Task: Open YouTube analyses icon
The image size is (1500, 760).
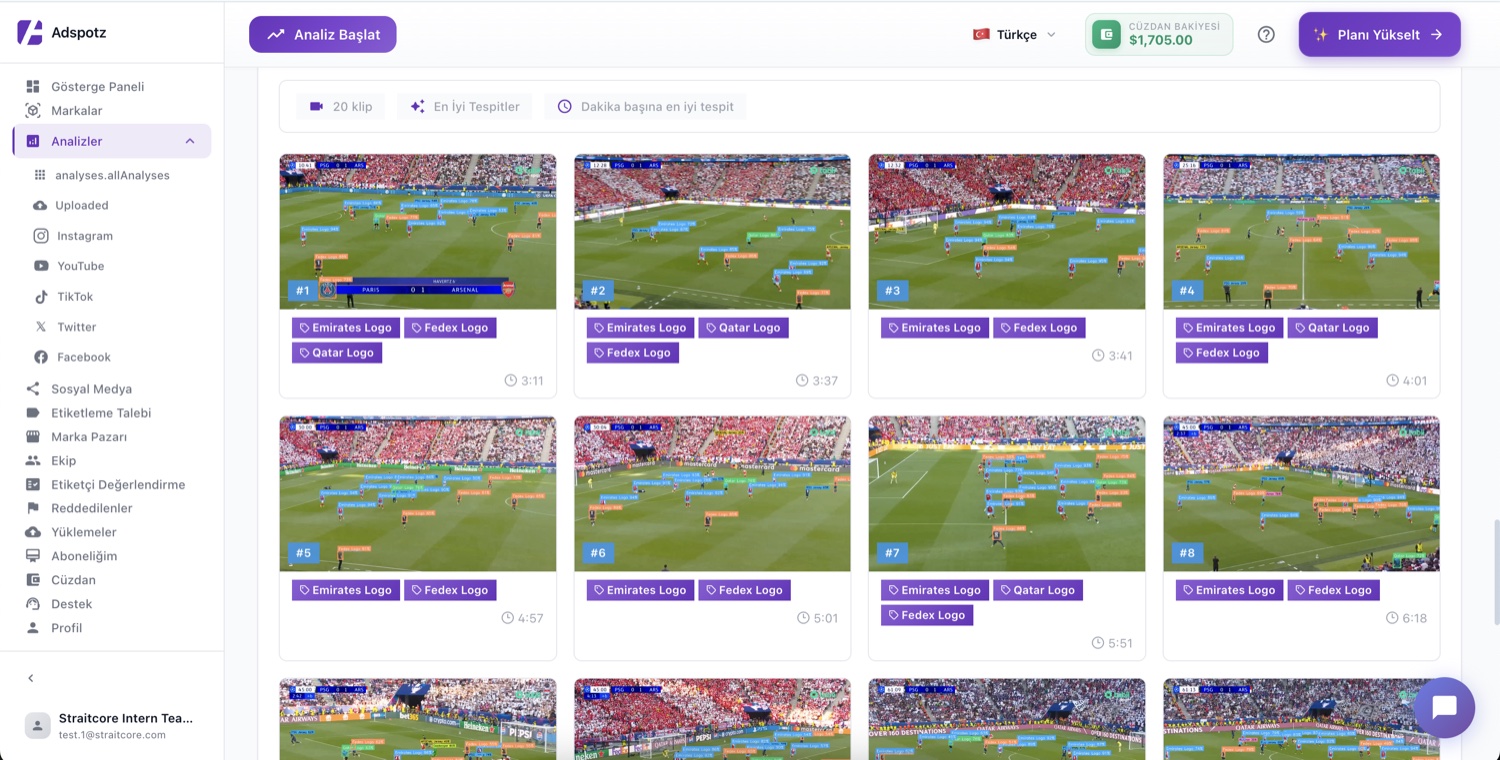Action: click(41, 266)
